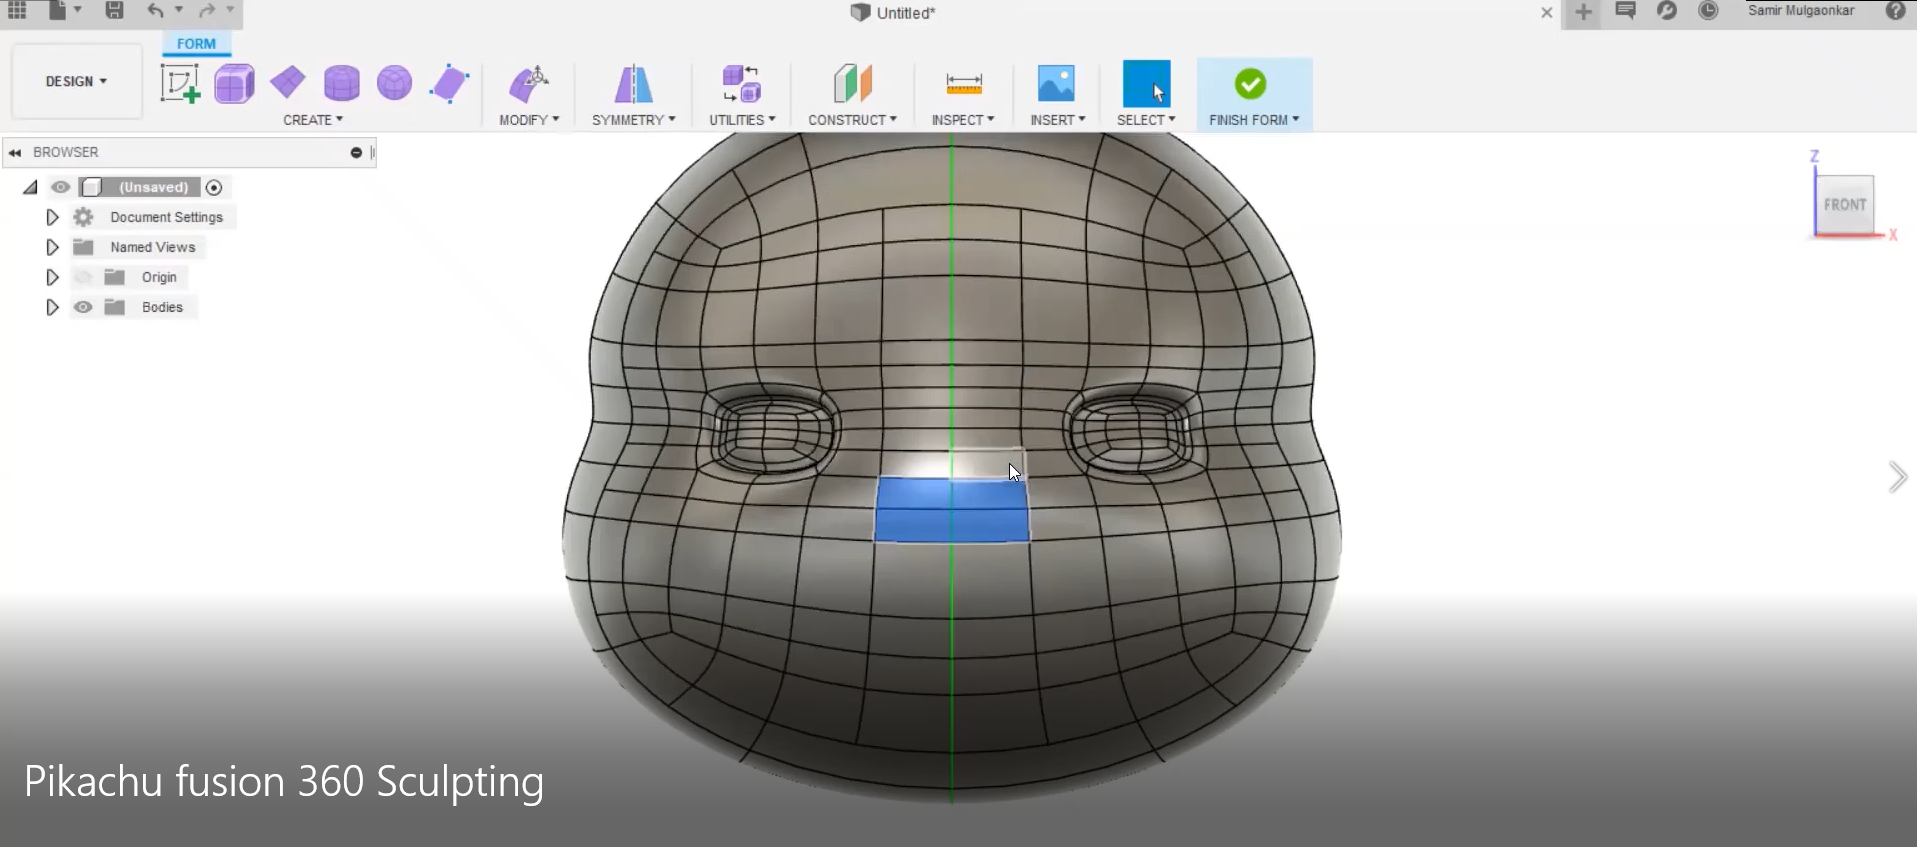Image resolution: width=1917 pixels, height=847 pixels.
Task: Open the data panel grid icon
Action: (x=17, y=10)
